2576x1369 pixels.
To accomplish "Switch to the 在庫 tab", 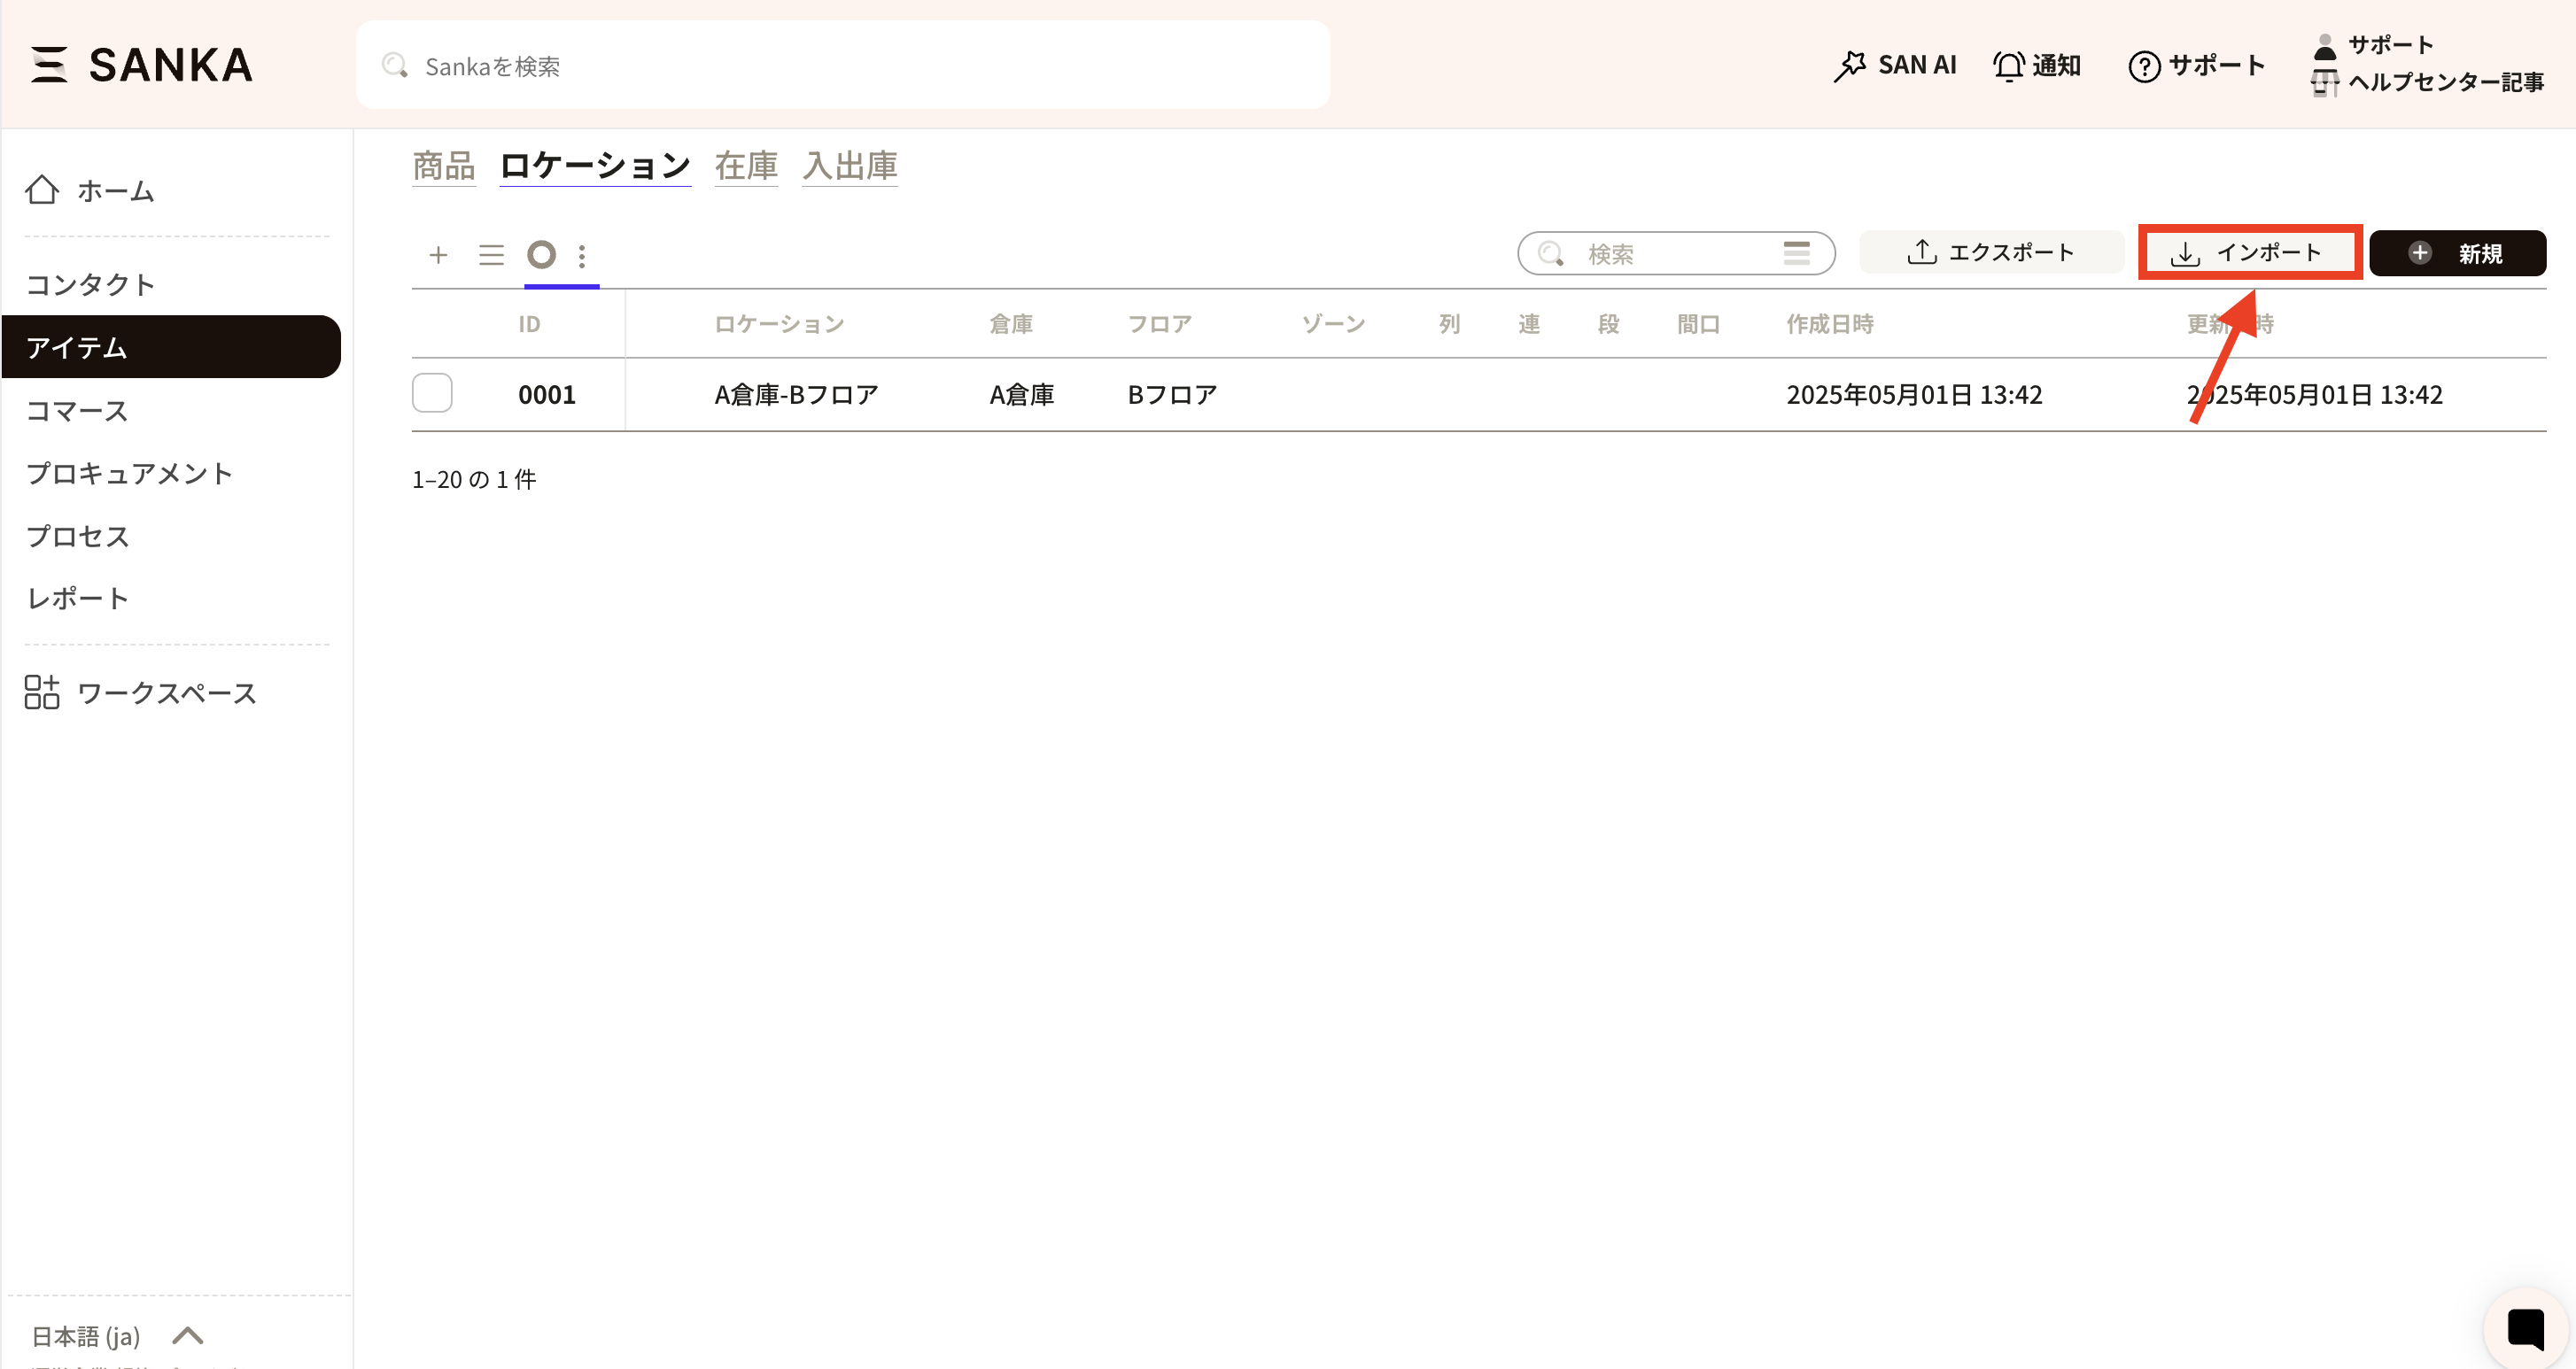I will pos(746,166).
